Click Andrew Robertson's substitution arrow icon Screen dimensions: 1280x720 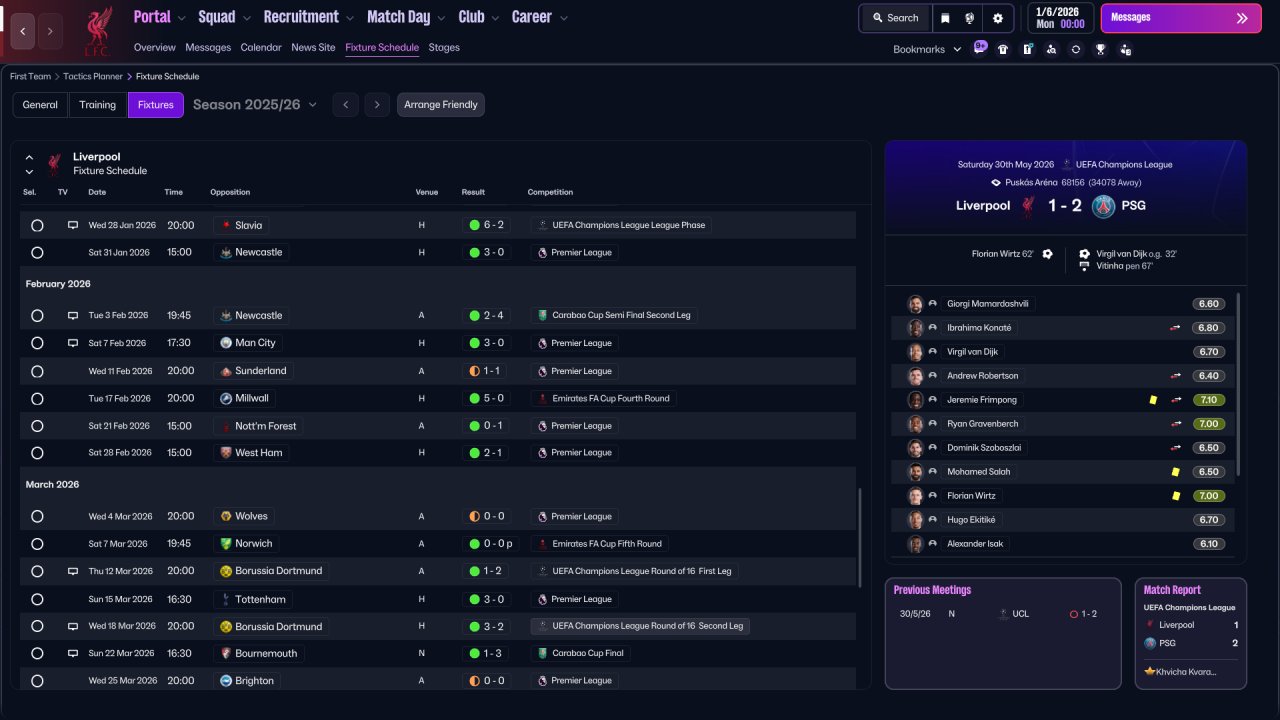pos(1176,376)
